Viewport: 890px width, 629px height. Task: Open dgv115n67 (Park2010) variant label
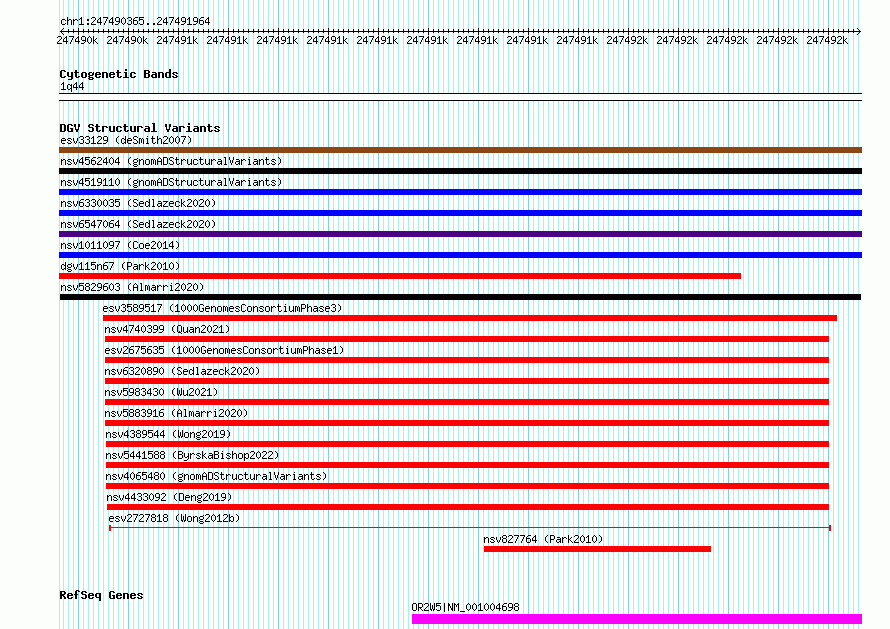(x=120, y=266)
